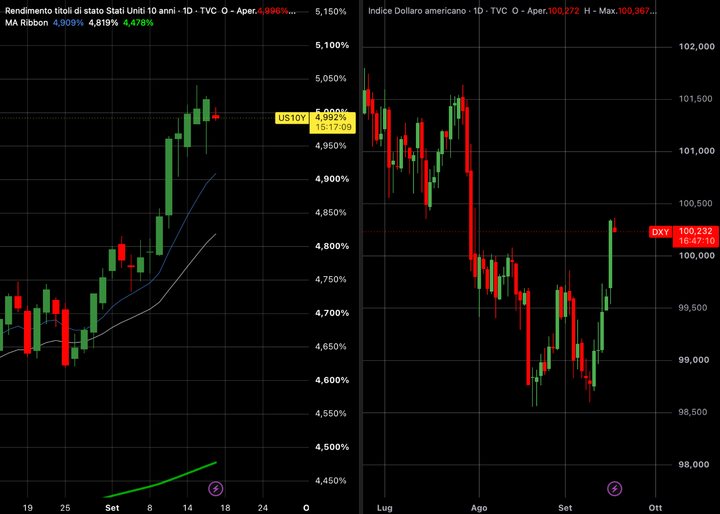Viewport: 720px width, 514px height.
Task: Click the 101,000 price axis label
Action: tap(696, 151)
